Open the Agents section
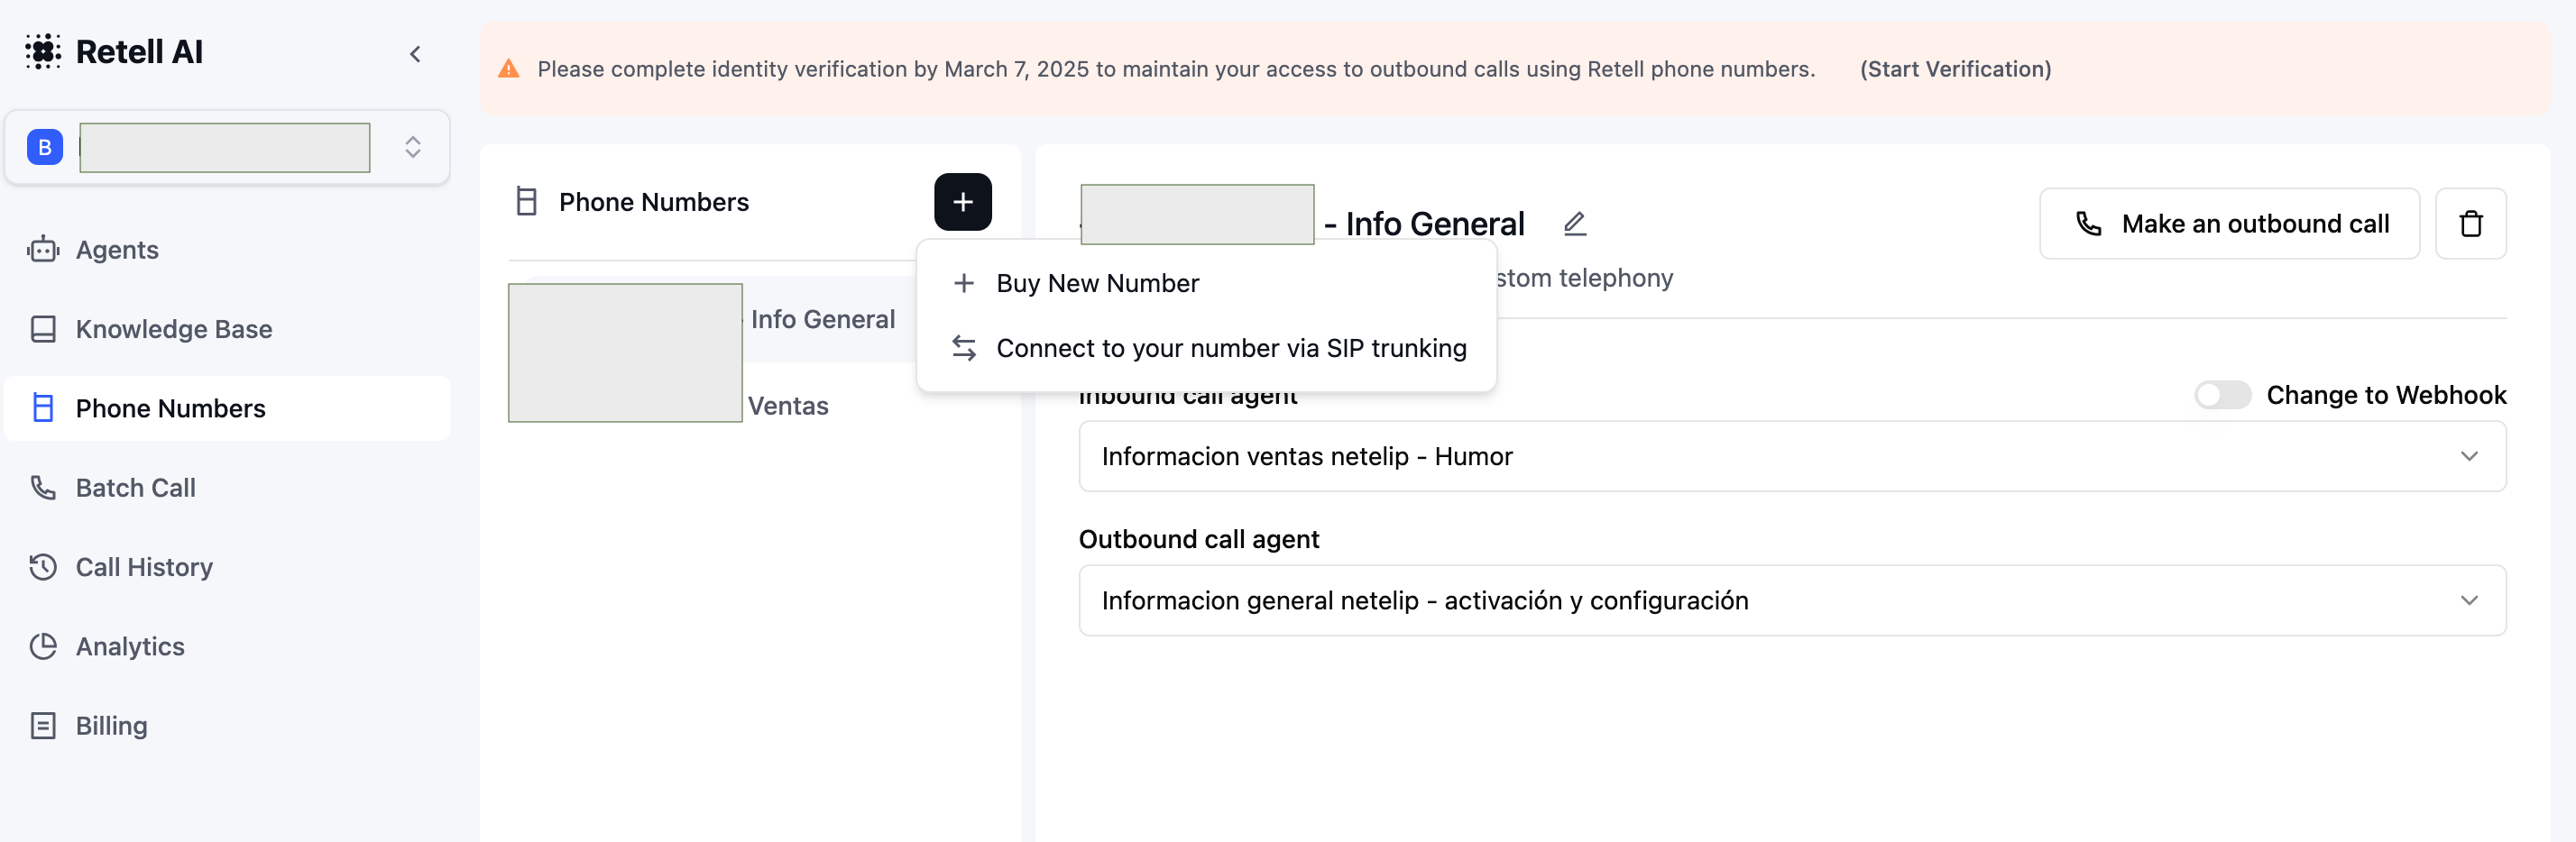This screenshot has width=2576, height=842. point(227,250)
